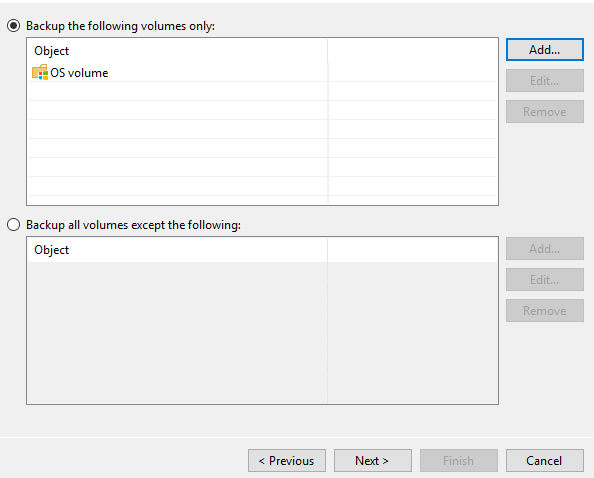Click the Remove button beside the exclusion list
Image resolution: width=594 pixels, height=478 pixels.
[x=544, y=311]
